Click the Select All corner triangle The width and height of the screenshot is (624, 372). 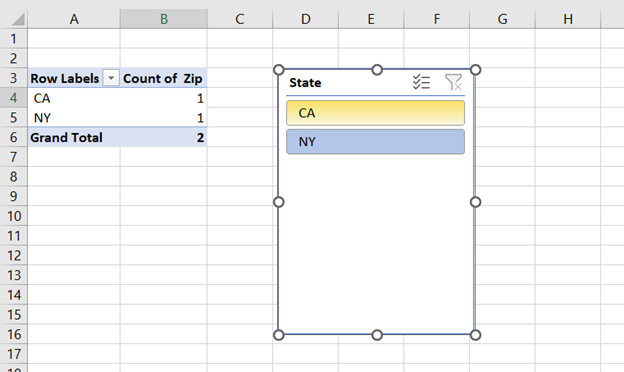pyautogui.click(x=16, y=18)
